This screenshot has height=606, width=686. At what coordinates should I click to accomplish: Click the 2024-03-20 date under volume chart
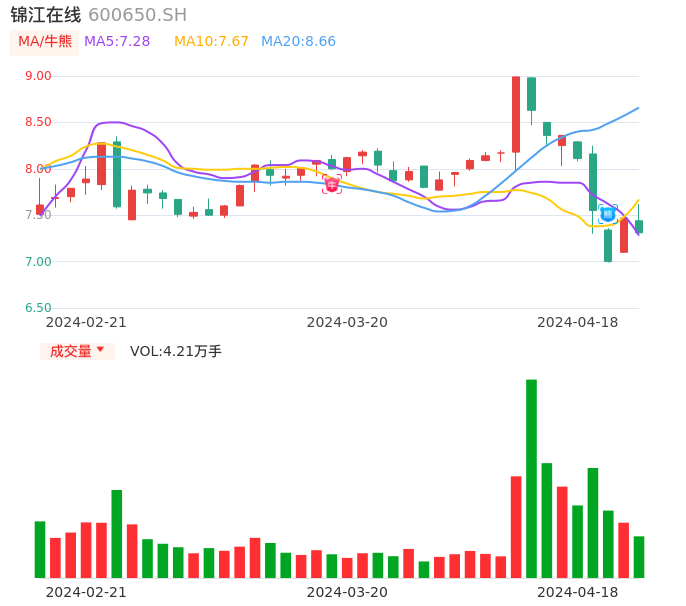[x=347, y=592]
